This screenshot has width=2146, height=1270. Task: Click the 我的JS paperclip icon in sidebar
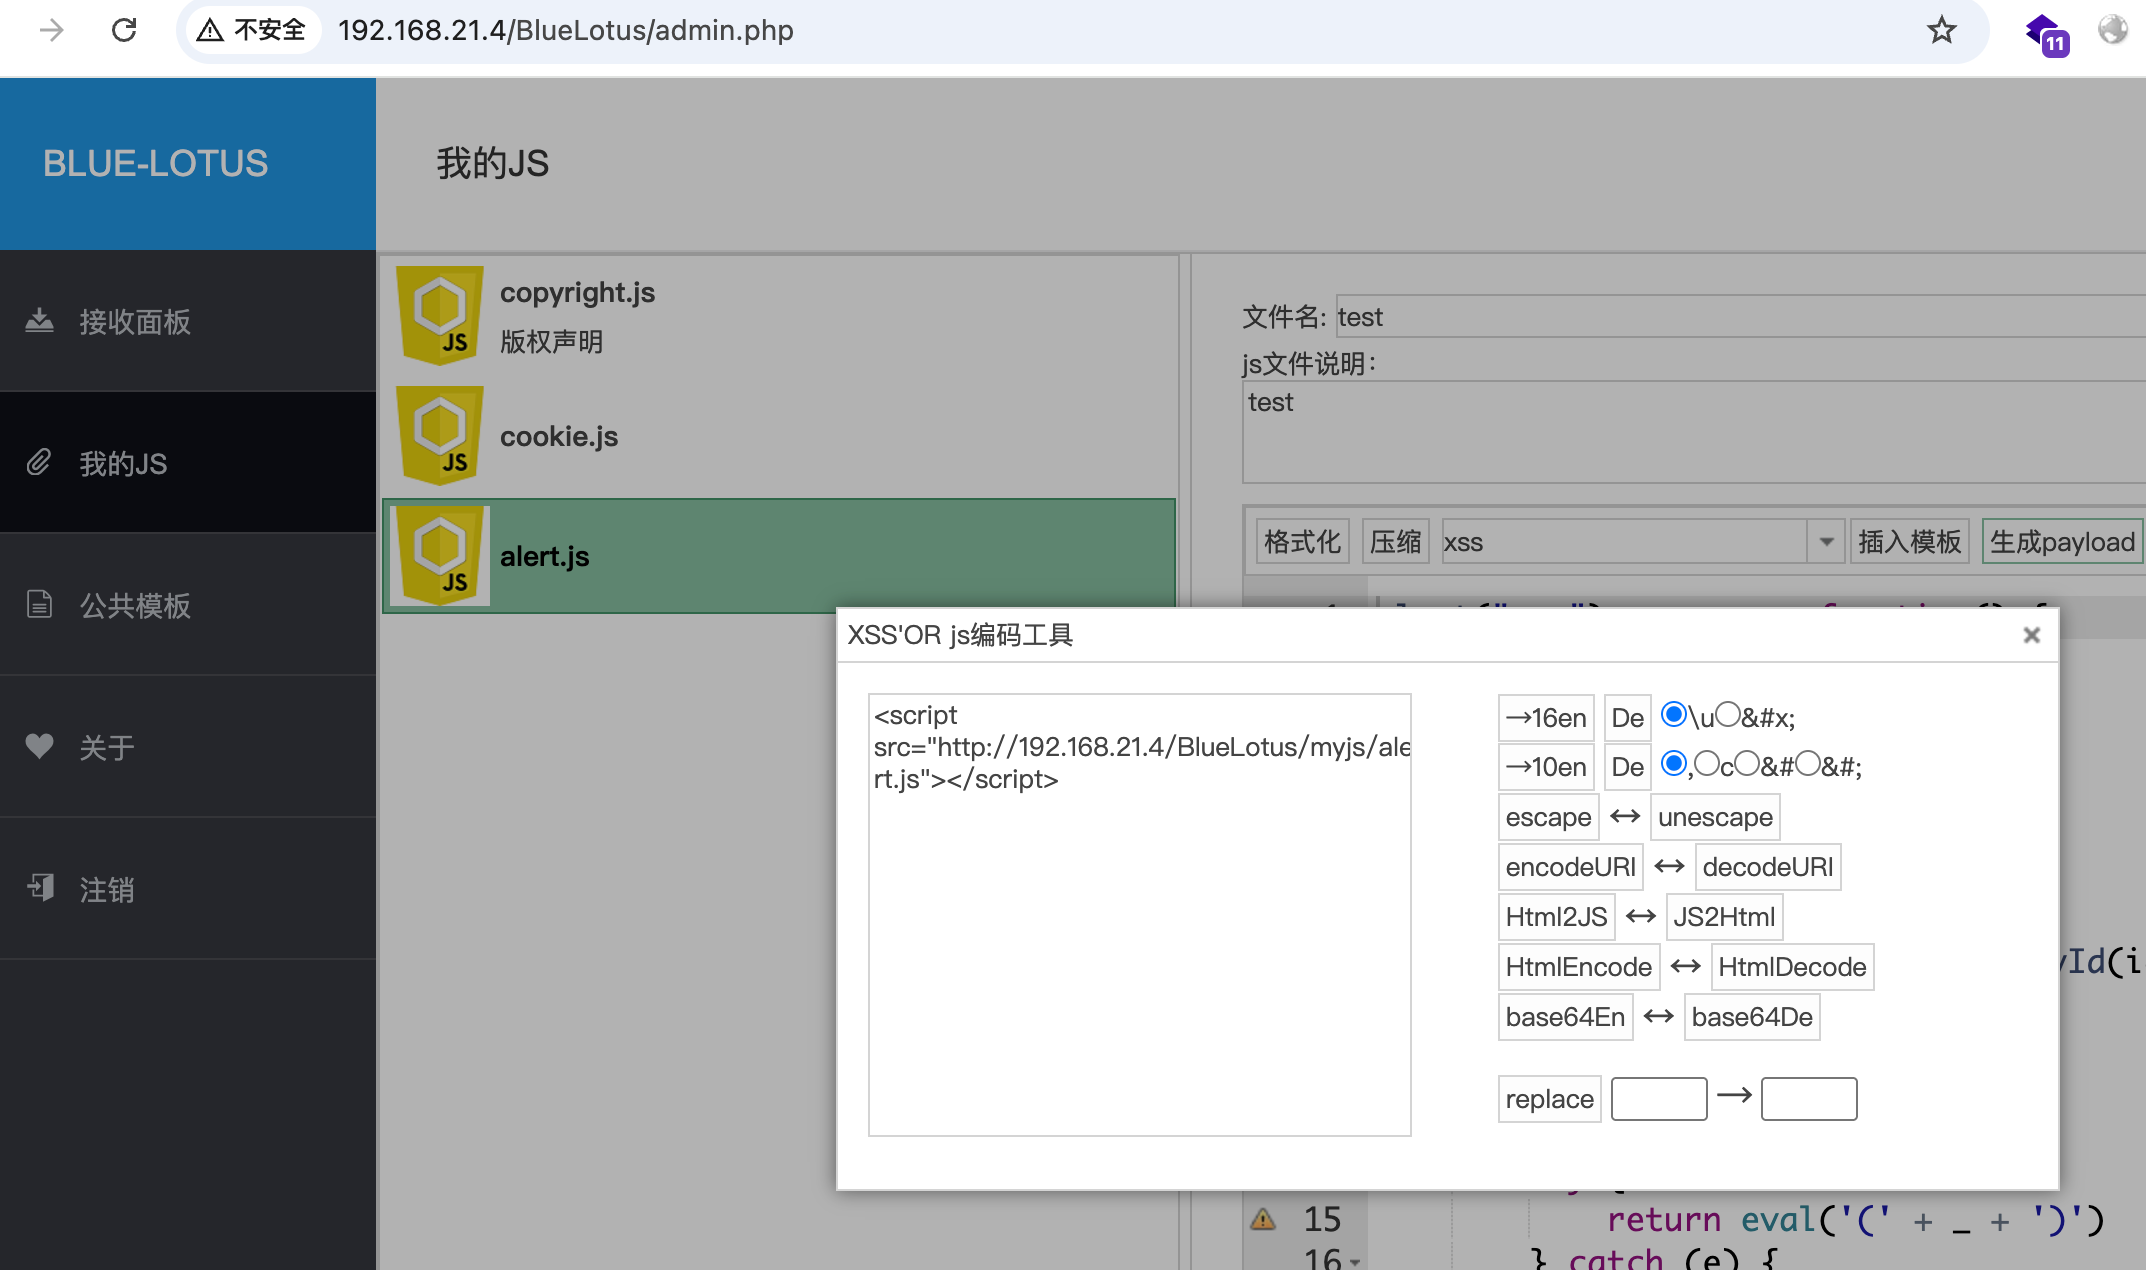click(39, 463)
